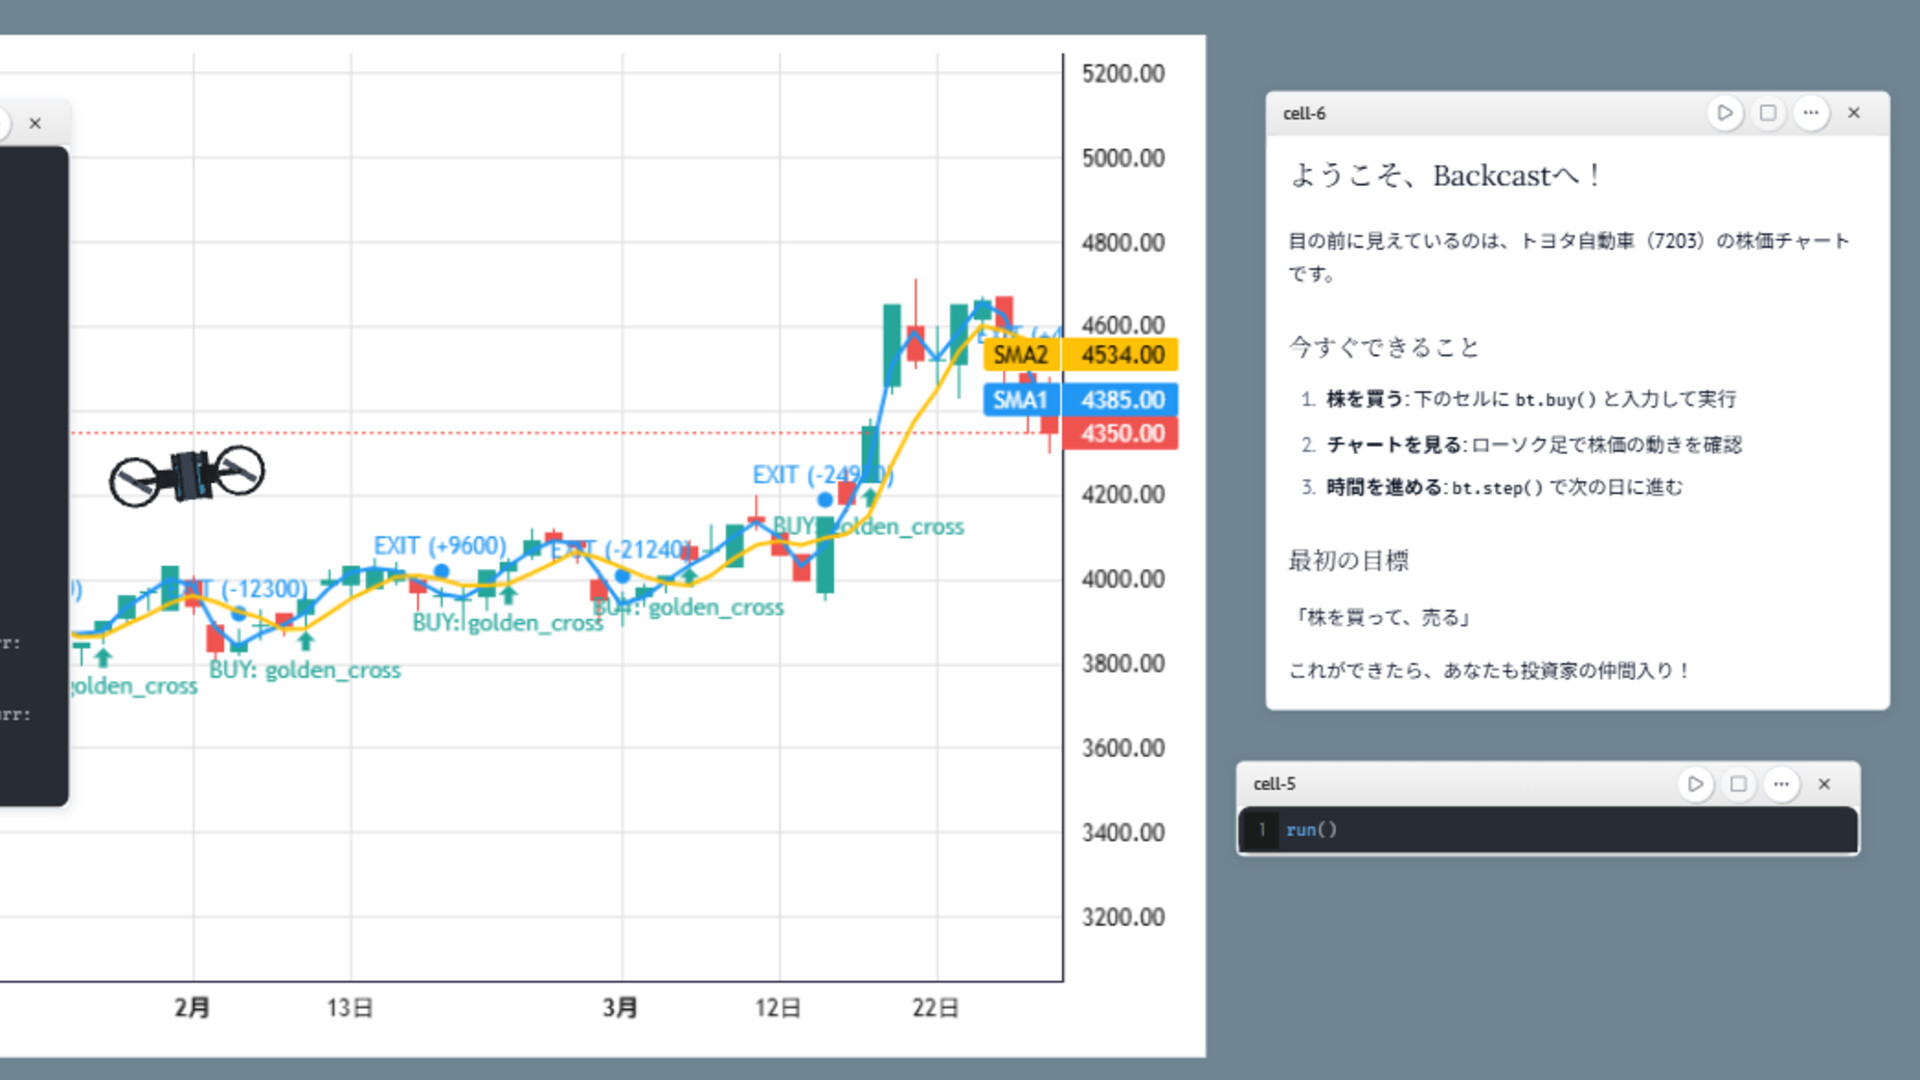
Task: Stop execution of cell-6
Action: point(1768,113)
